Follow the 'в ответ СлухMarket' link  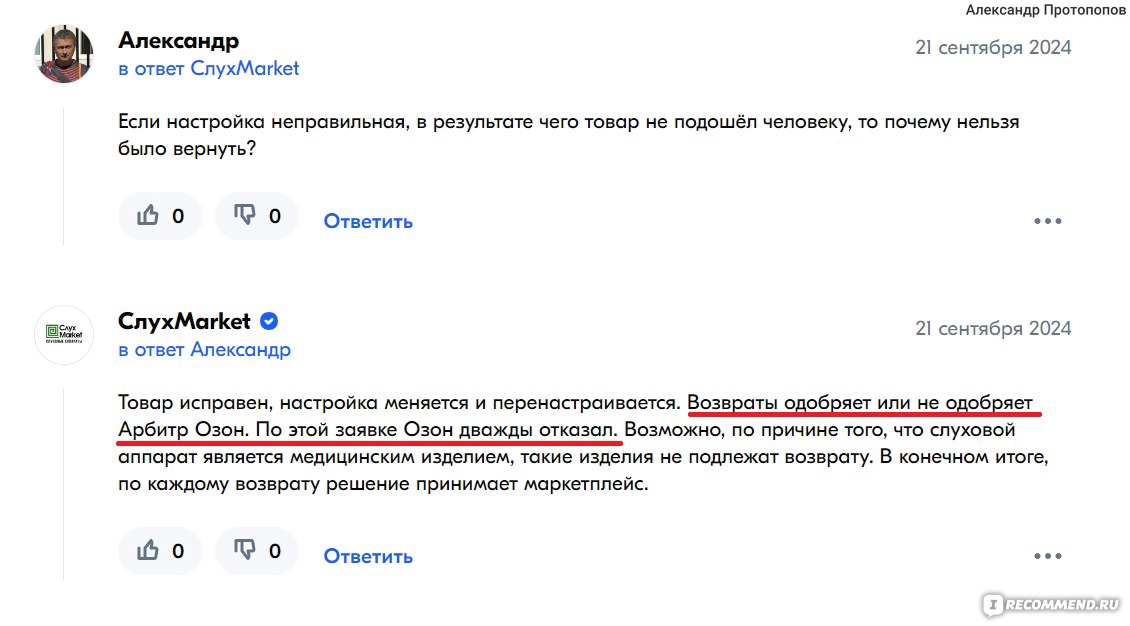coord(208,68)
